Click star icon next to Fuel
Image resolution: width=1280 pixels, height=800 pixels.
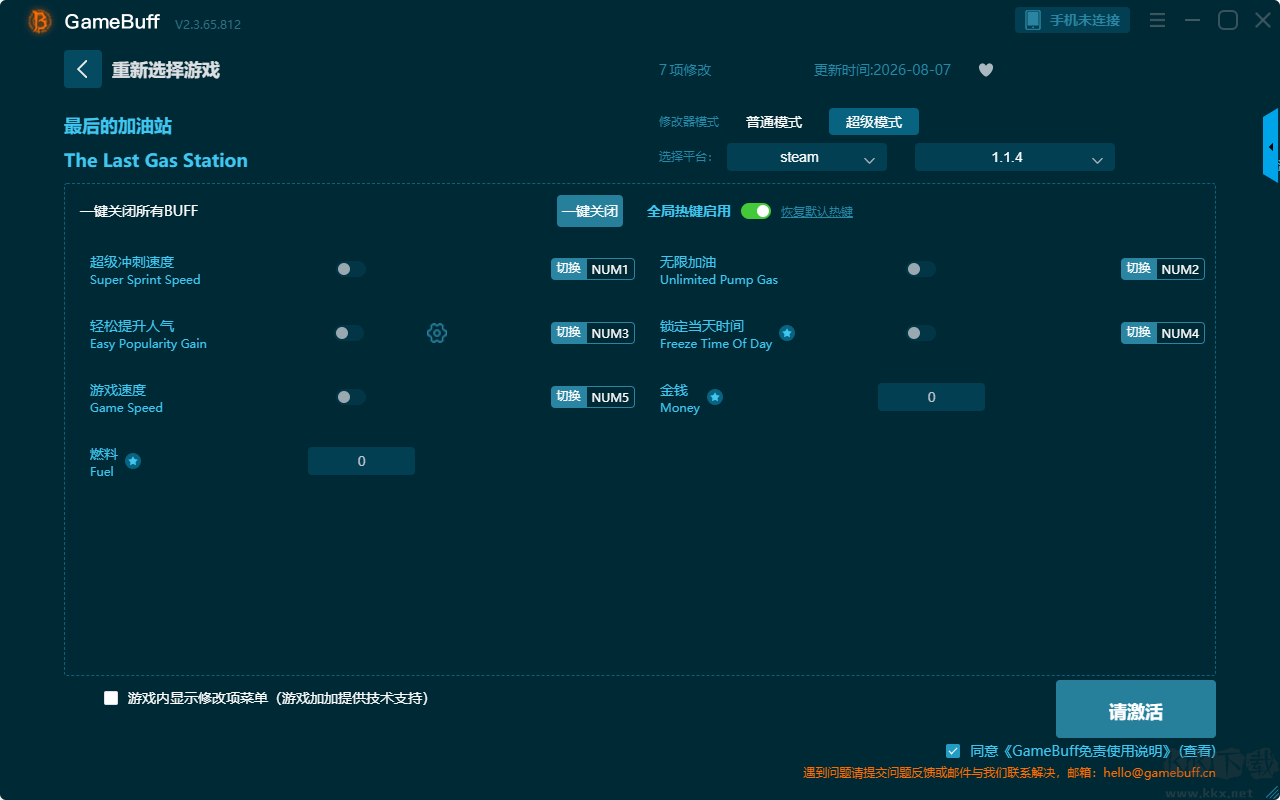click(x=133, y=461)
